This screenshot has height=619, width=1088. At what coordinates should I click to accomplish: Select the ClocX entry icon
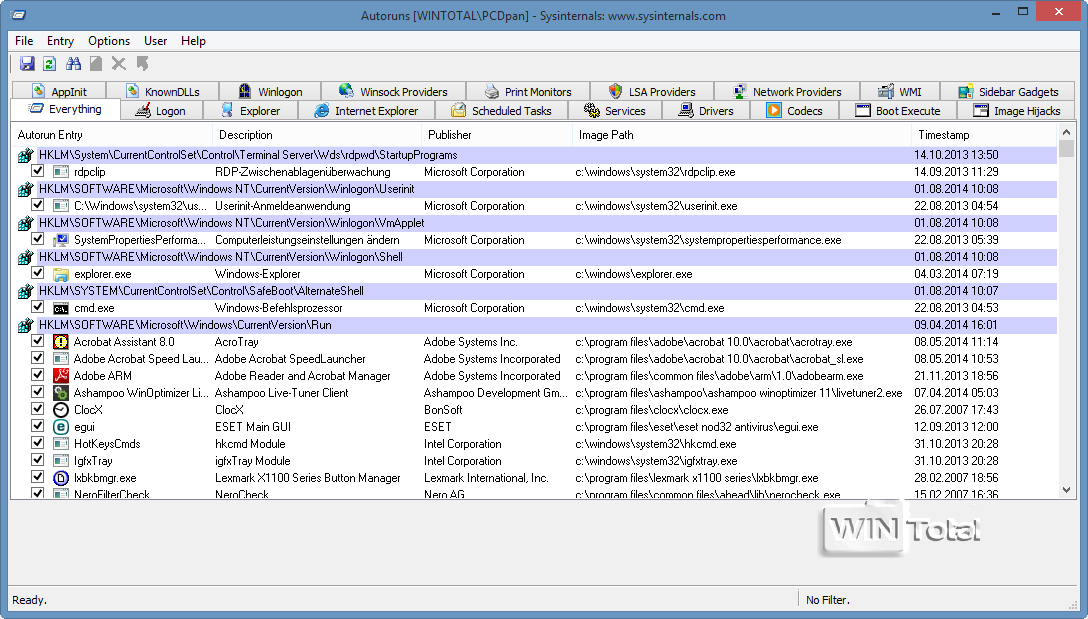[x=61, y=410]
